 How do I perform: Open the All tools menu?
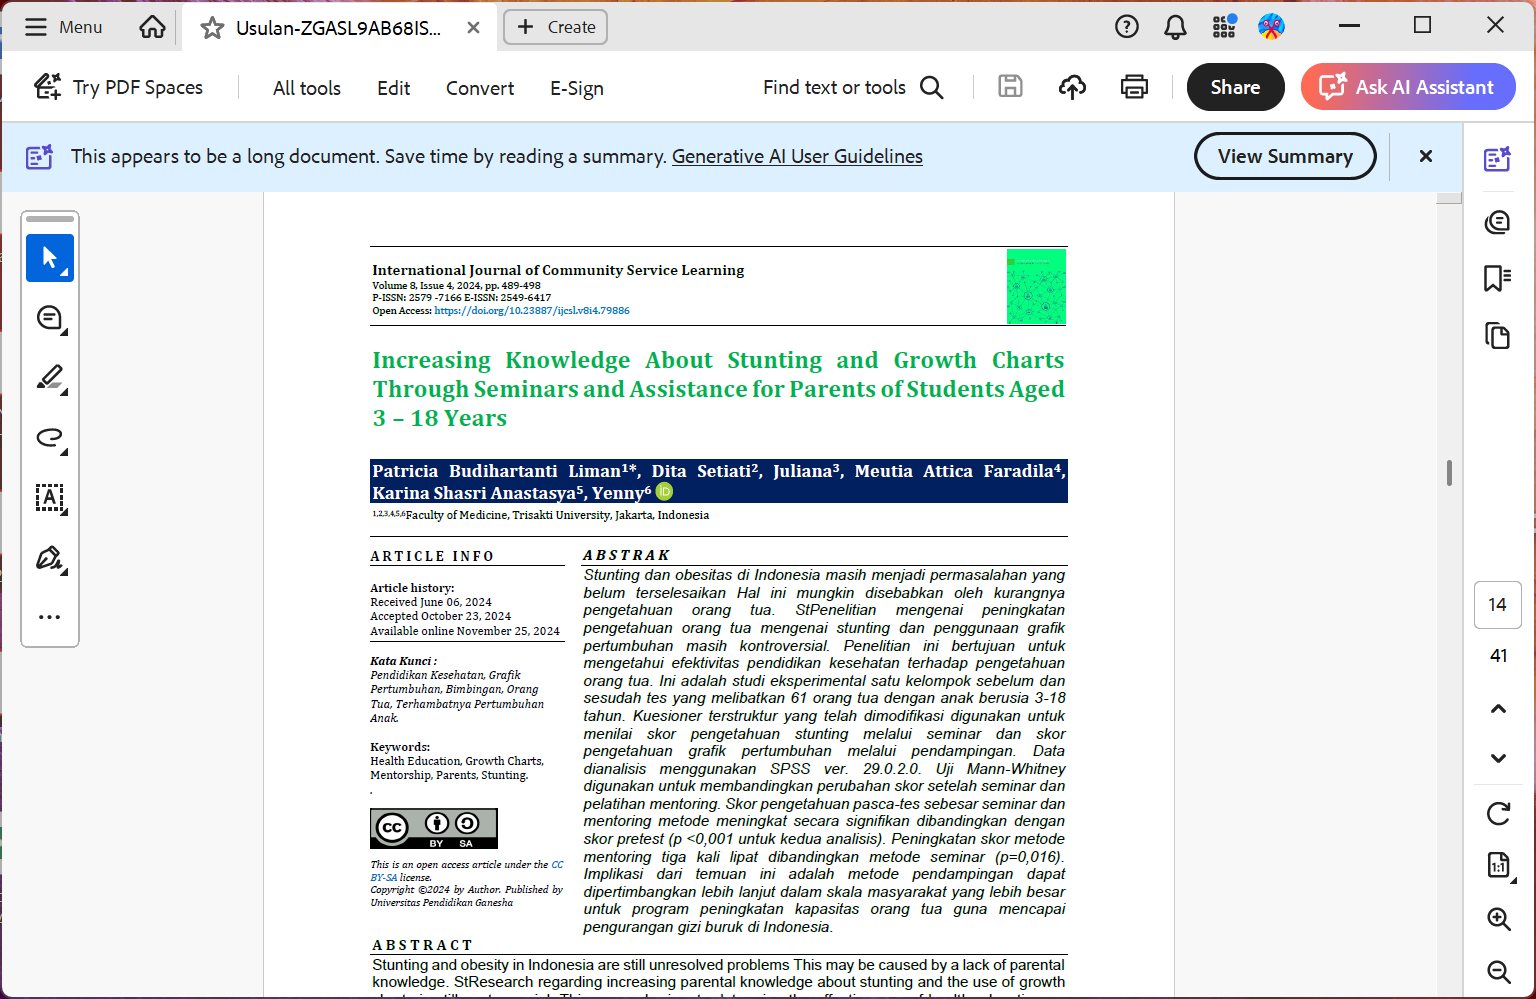[307, 88]
